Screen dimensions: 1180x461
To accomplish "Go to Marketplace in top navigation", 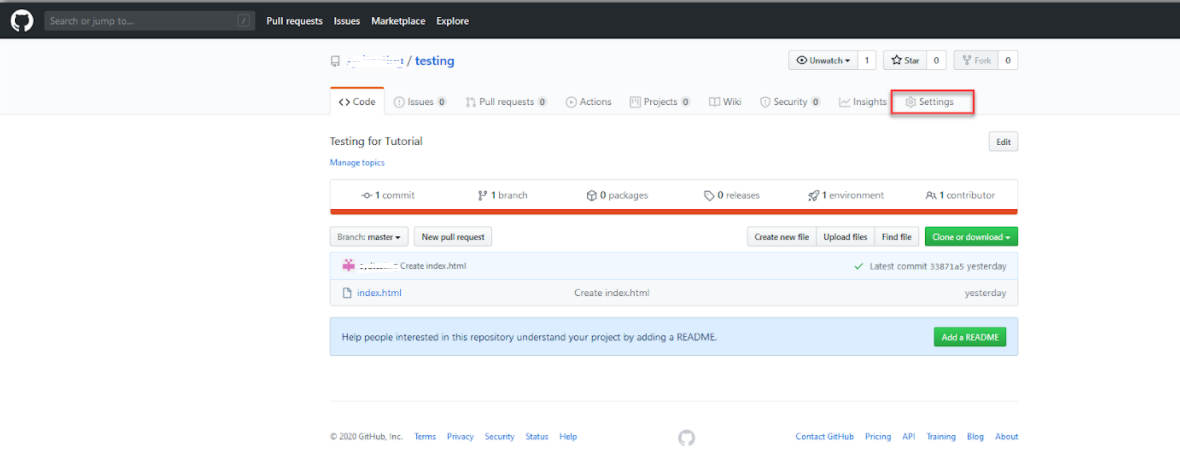I will (398, 21).
